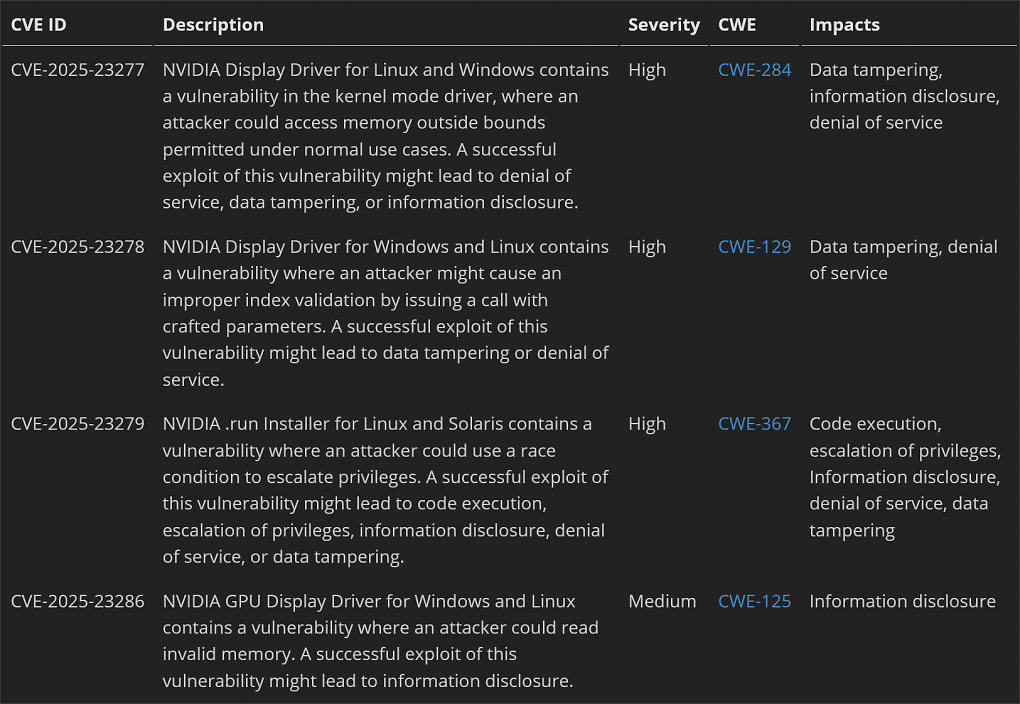
Task: Click the Severity column header
Action: coord(664,25)
